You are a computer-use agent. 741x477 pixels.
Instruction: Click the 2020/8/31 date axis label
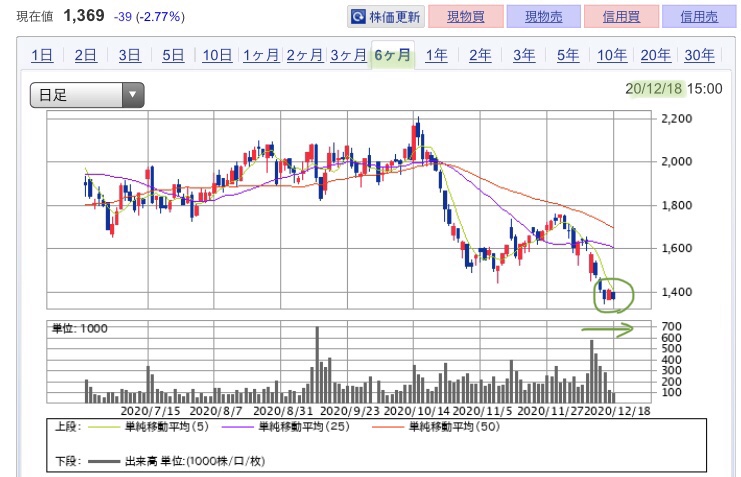pyautogui.click(x=283, y=411)
